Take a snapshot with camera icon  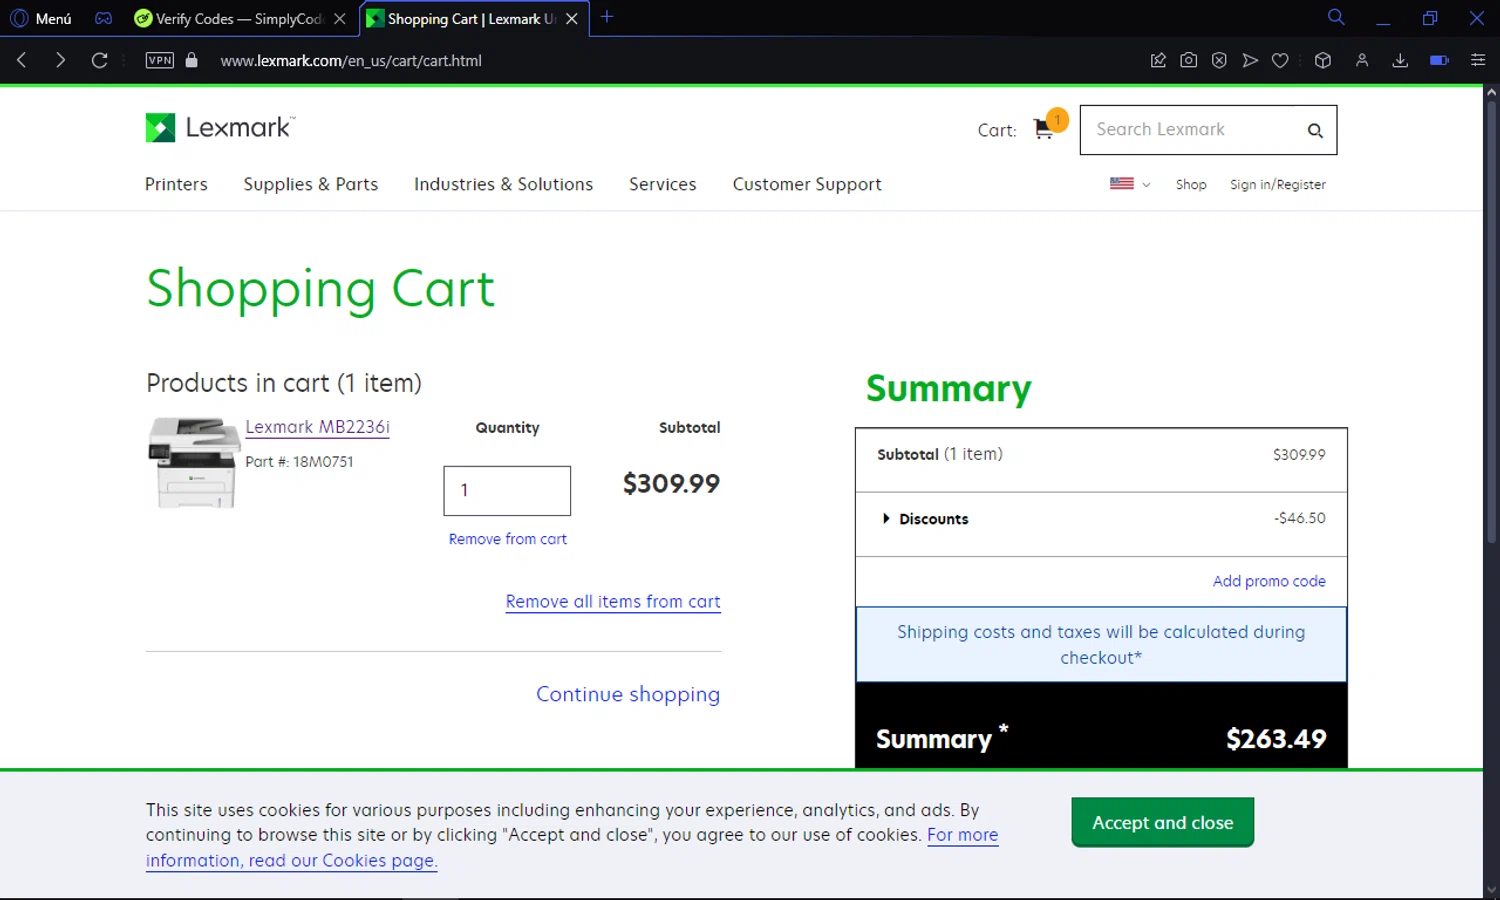1188,60
